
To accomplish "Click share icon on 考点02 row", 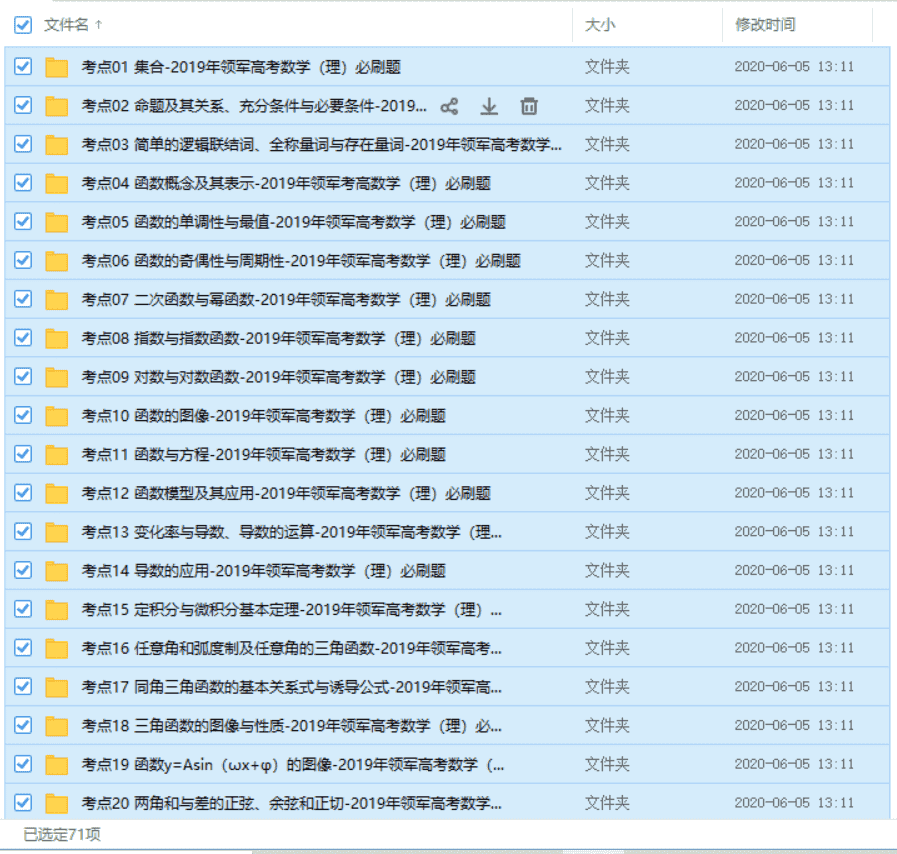I will click(449, 106).
